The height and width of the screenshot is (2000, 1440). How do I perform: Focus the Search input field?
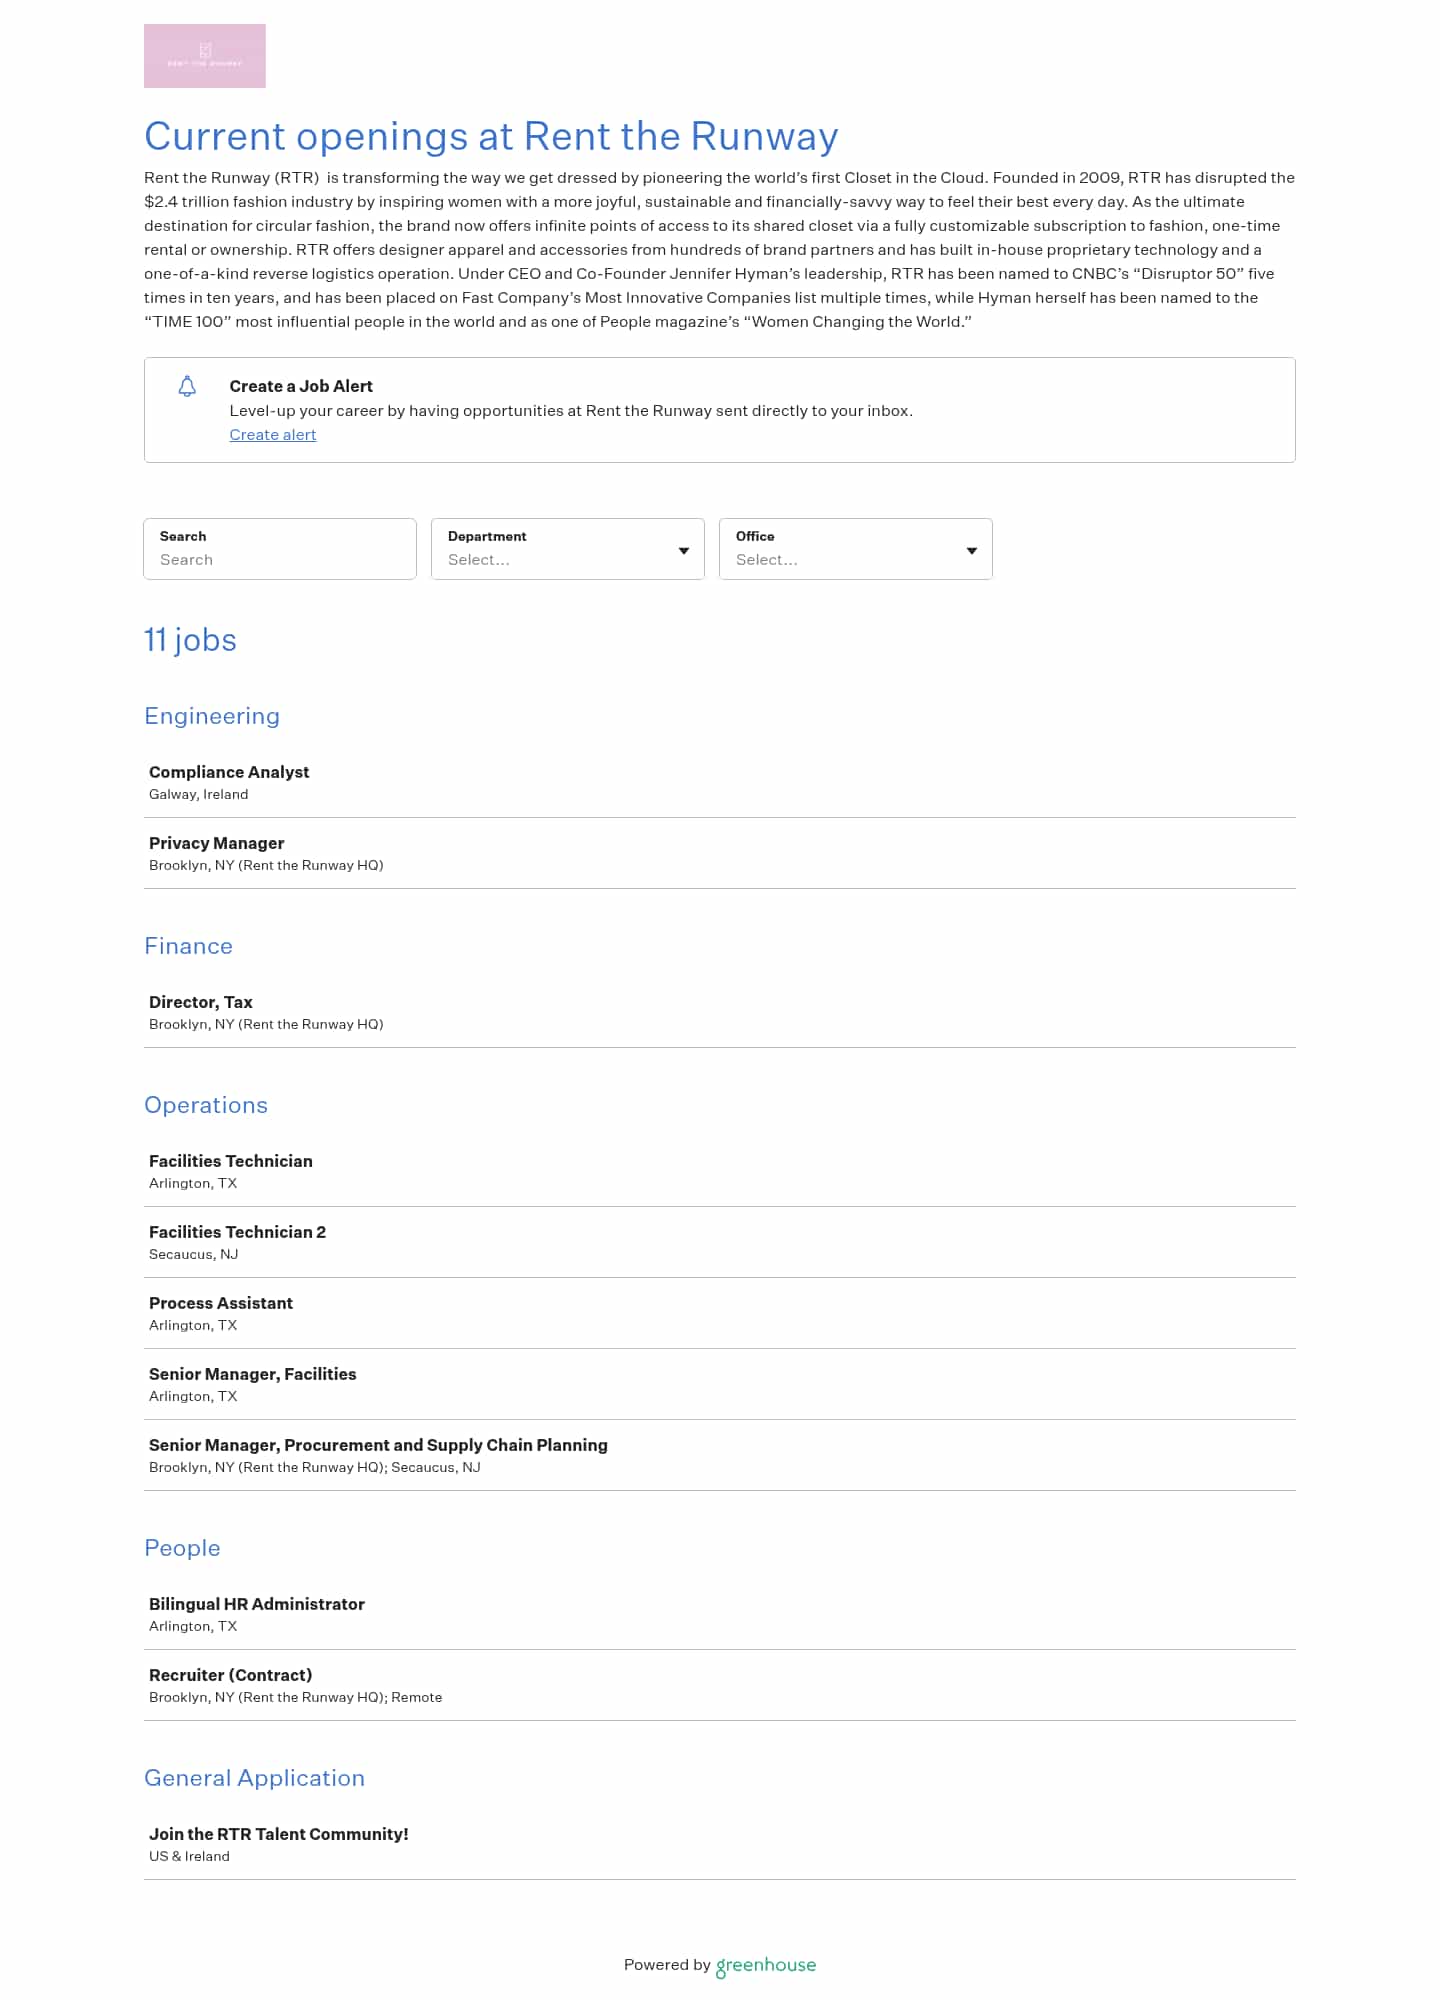pos(280,559)
